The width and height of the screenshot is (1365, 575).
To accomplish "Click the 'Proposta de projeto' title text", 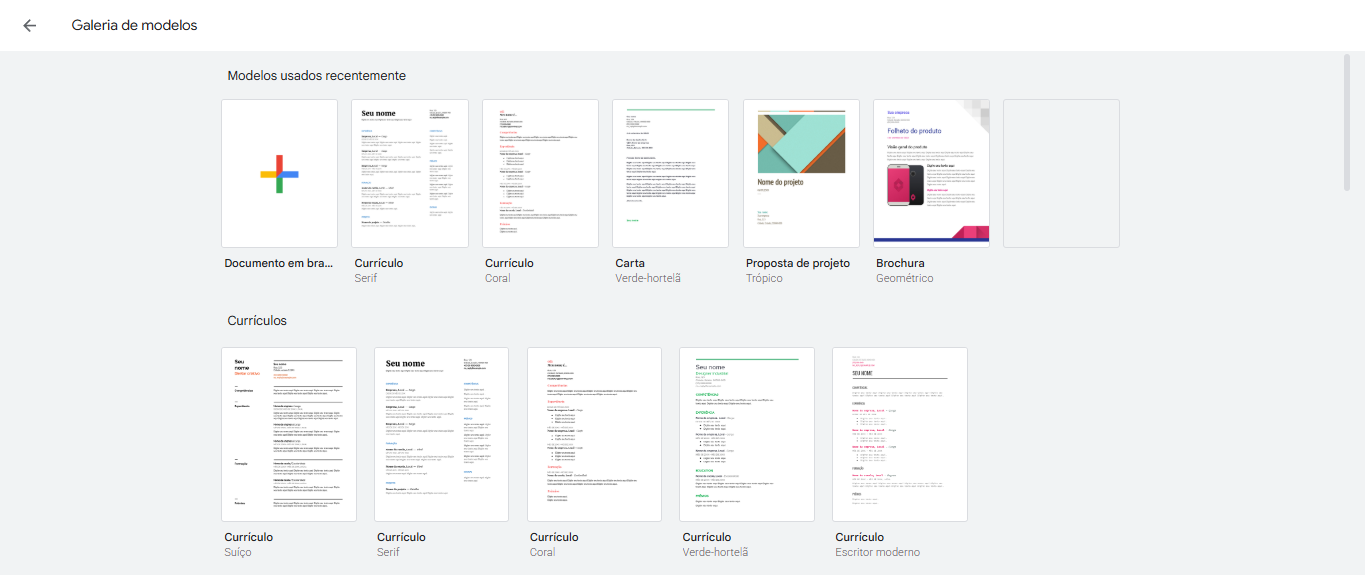I will (x=798, y=263).
